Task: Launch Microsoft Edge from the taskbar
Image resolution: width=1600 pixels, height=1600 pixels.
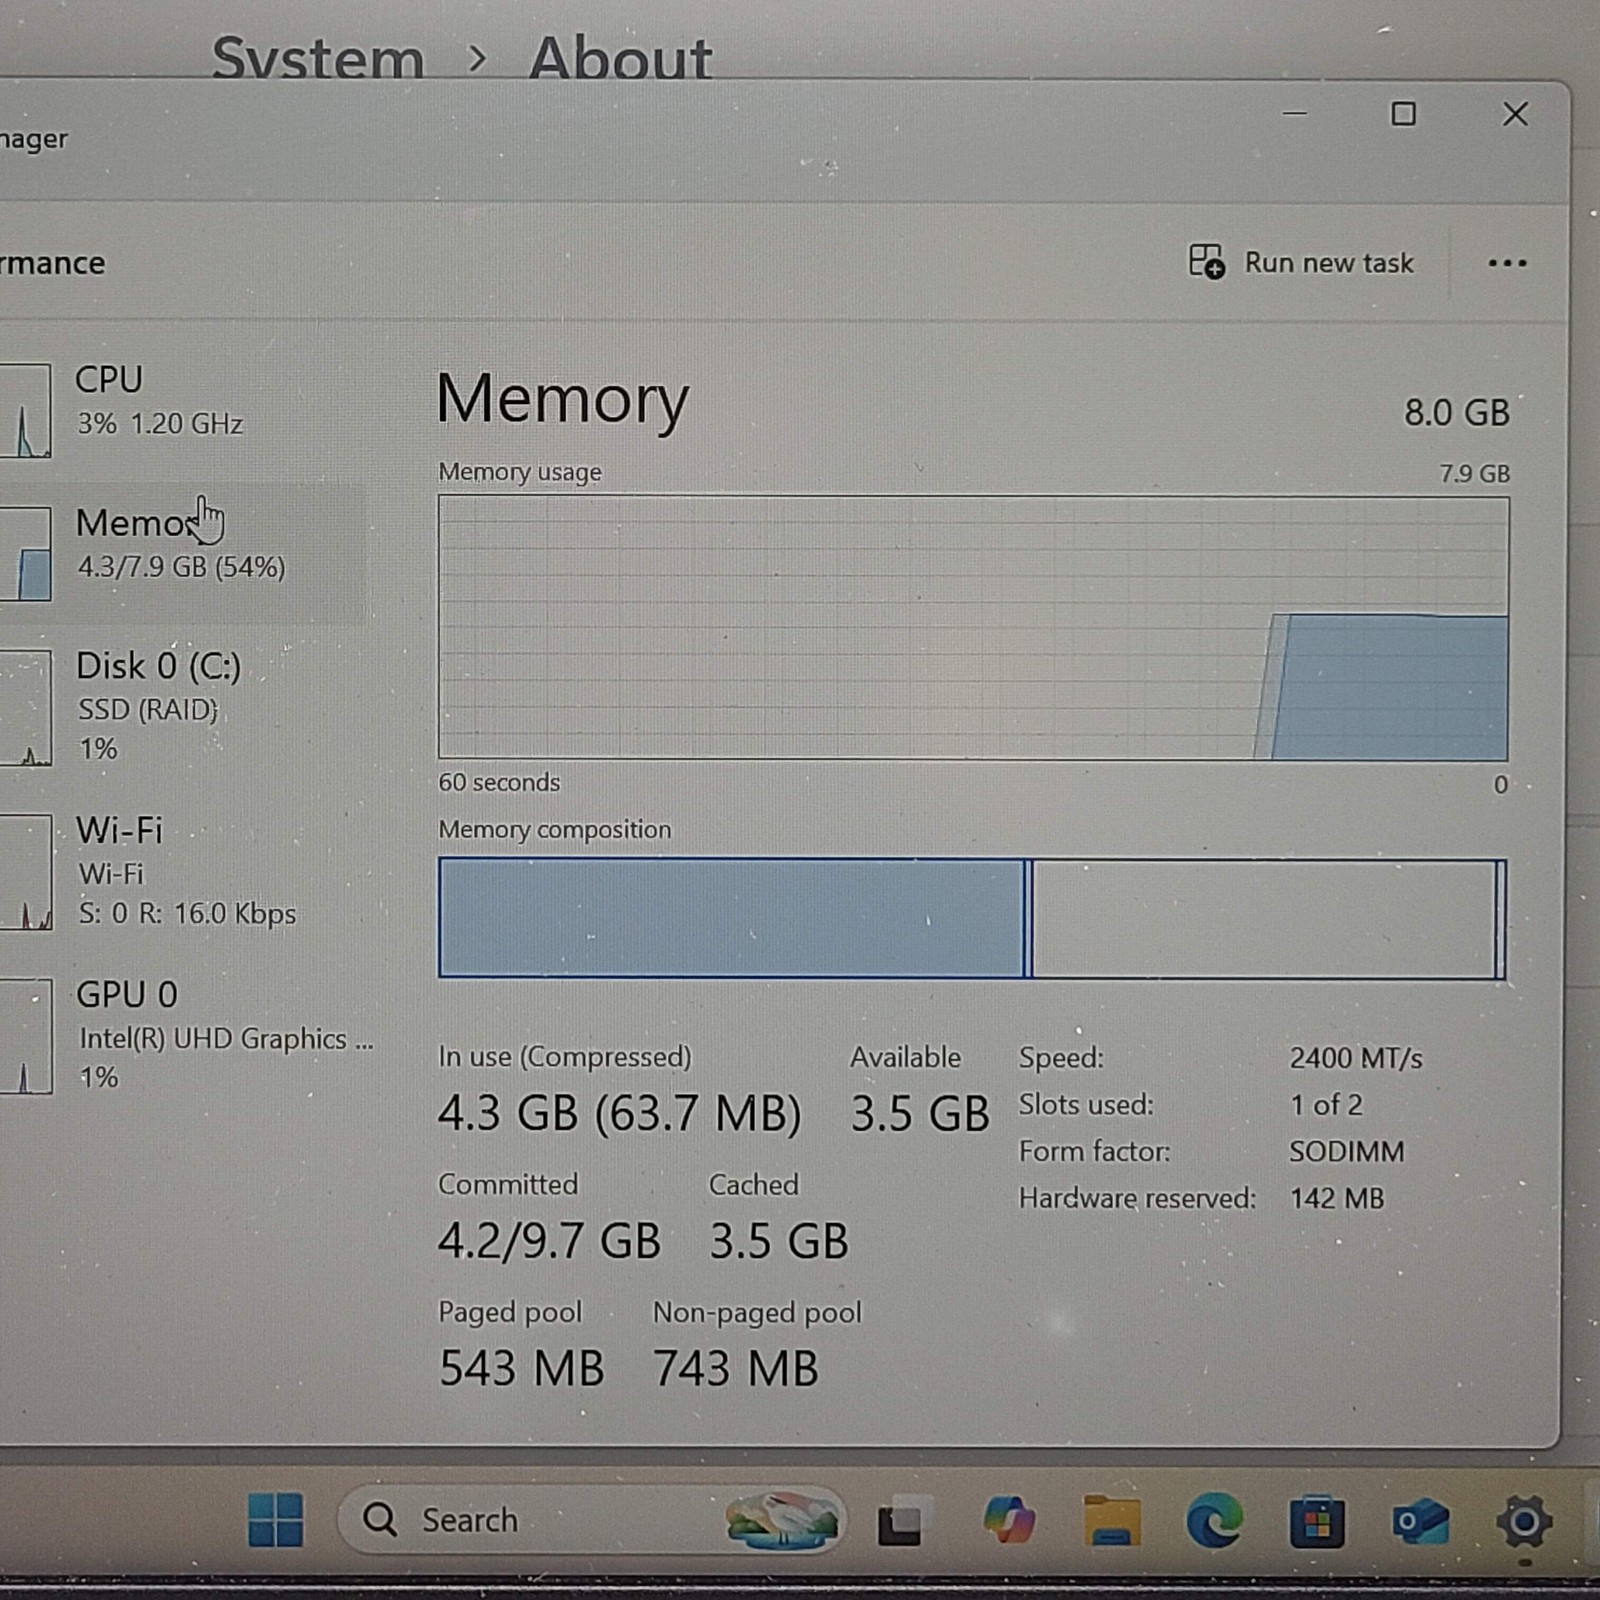Action: pyautogui.click(x=1214, y=1521)
